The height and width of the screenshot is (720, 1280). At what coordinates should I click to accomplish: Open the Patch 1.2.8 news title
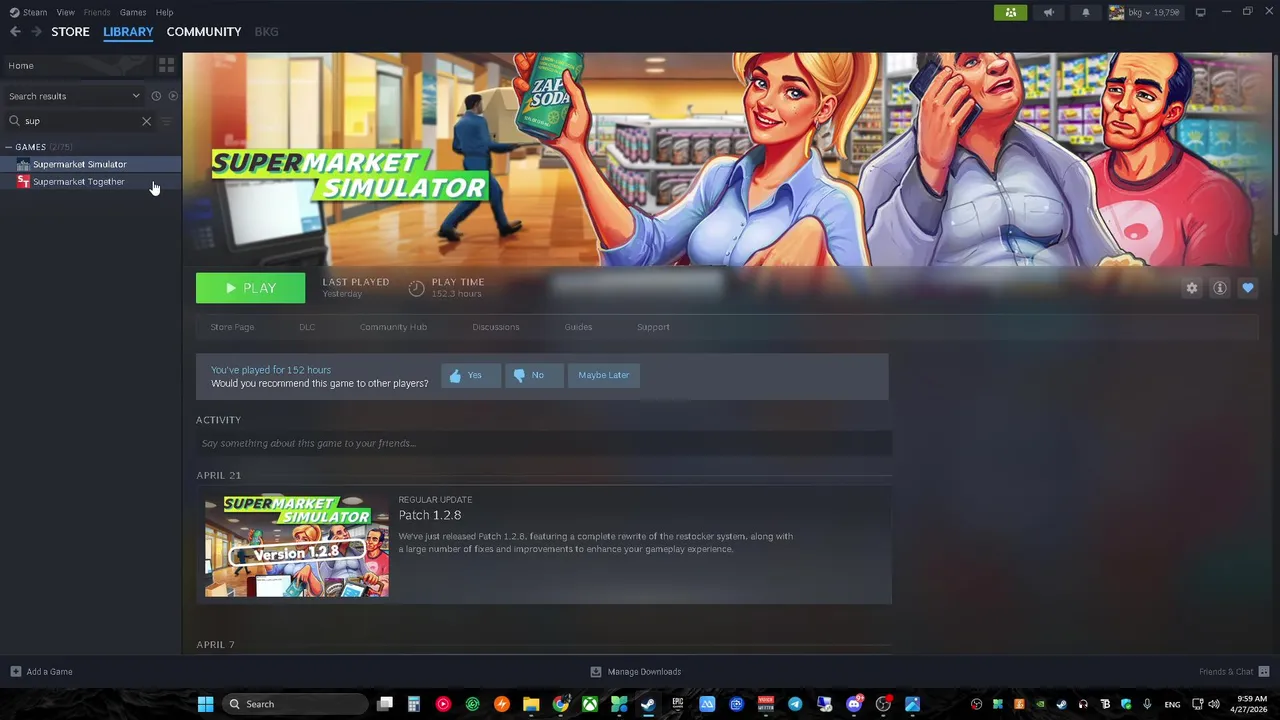pos(430,515)
